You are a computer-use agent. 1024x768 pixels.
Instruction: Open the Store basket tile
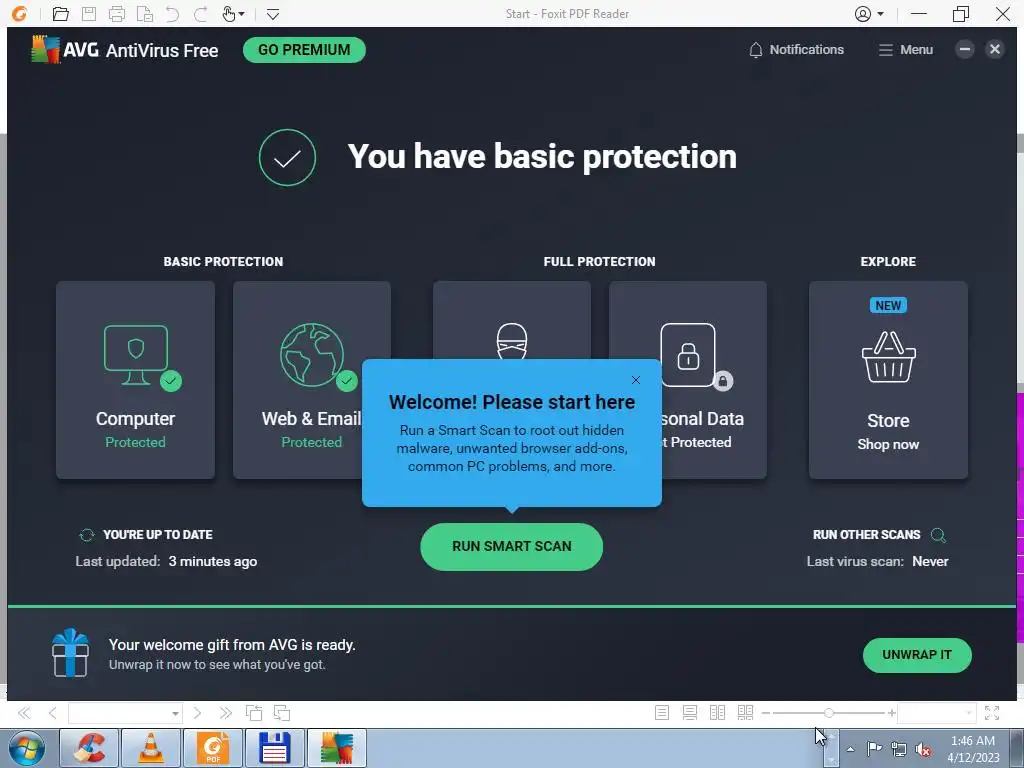click(888, 380)
